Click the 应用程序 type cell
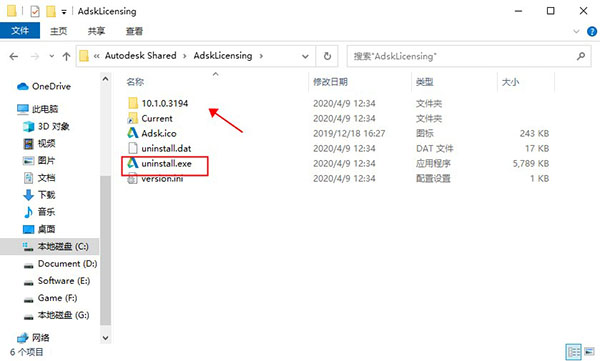The width and height of the screenshot is (600, 361). click(x=433, y=164)
